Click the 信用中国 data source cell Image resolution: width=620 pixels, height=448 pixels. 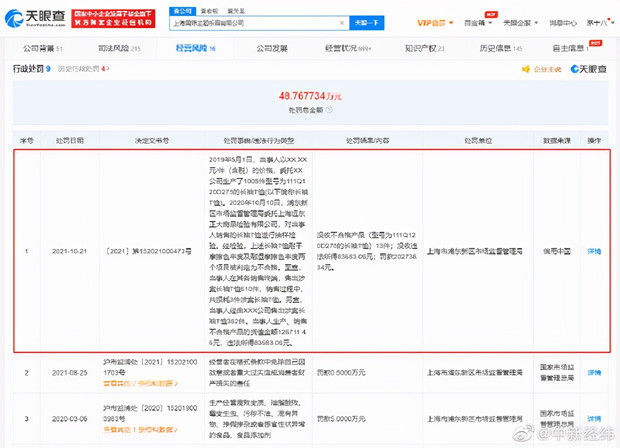point(557,251)
